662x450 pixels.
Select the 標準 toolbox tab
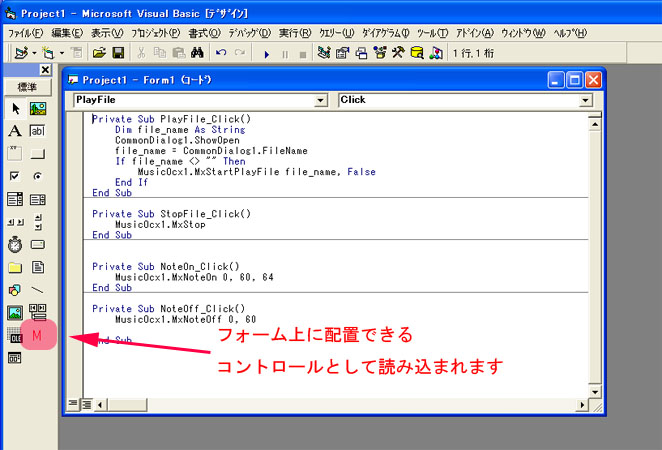coord(27,87)
